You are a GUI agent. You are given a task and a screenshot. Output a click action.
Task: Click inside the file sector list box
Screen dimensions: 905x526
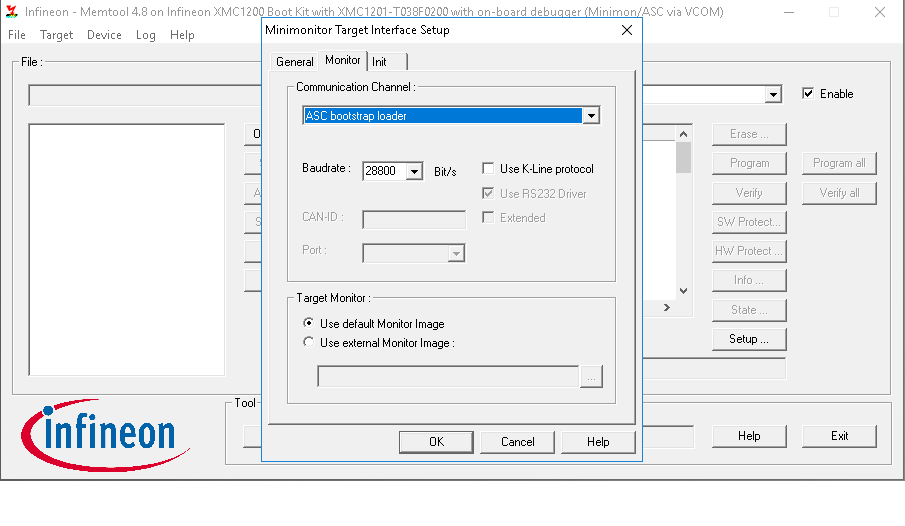tap(127, 249)
